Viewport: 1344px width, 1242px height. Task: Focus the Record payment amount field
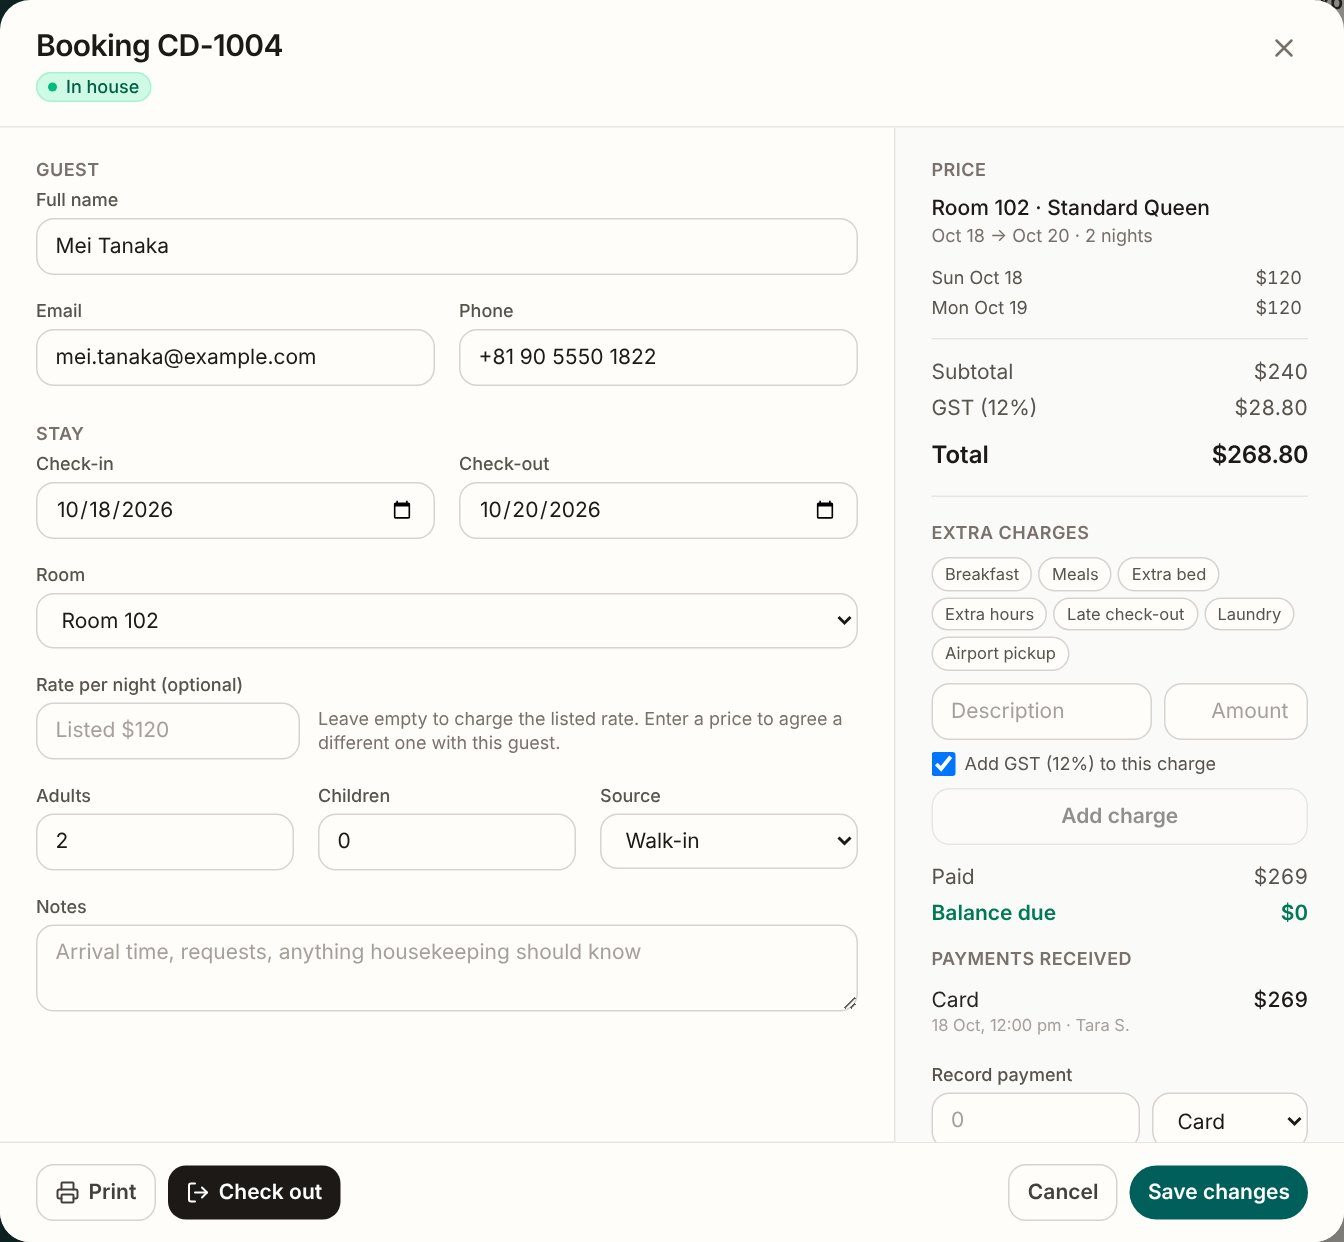pos(1035,1118)
